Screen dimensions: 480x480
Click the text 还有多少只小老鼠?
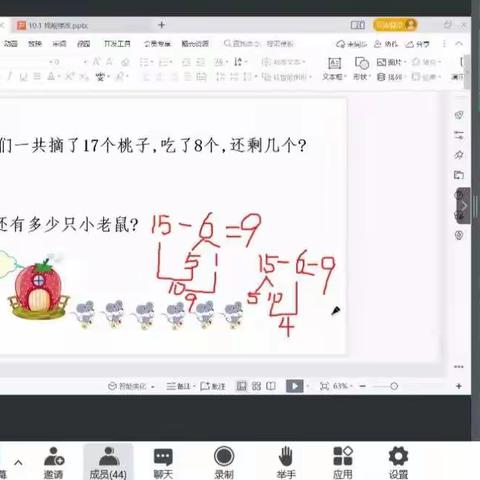69,226
